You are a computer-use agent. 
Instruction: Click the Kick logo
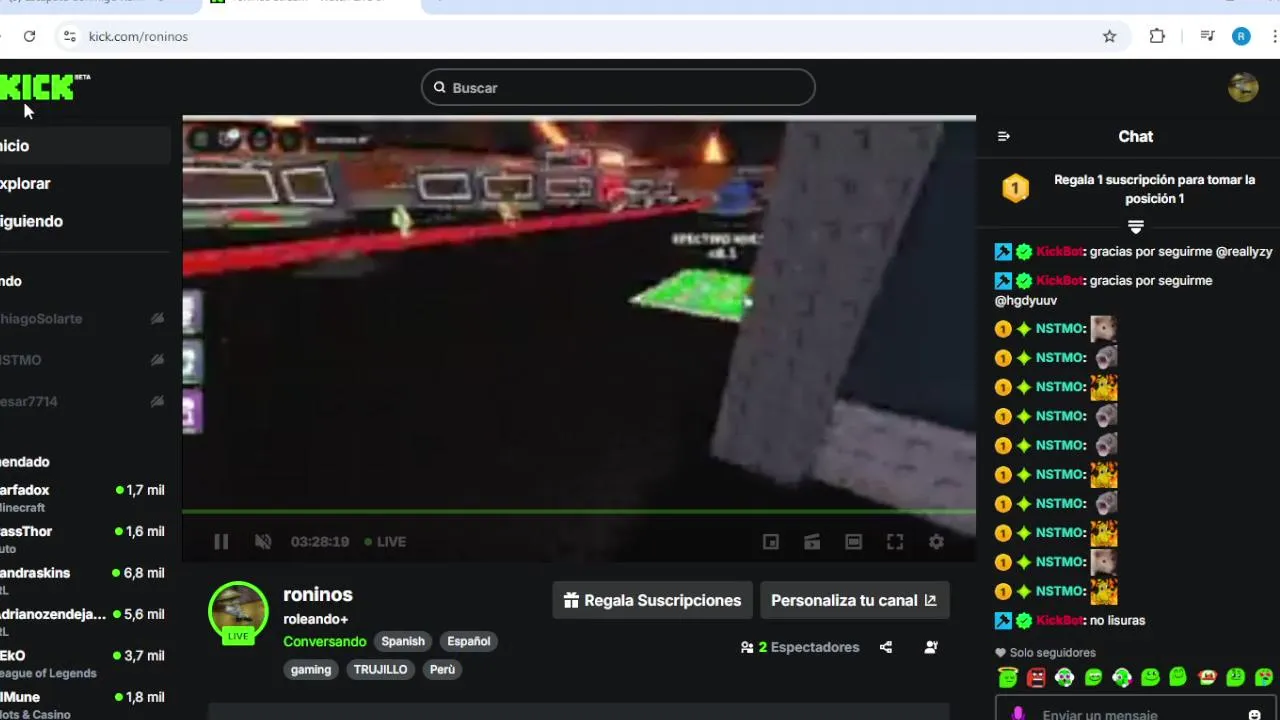[40, 87]
